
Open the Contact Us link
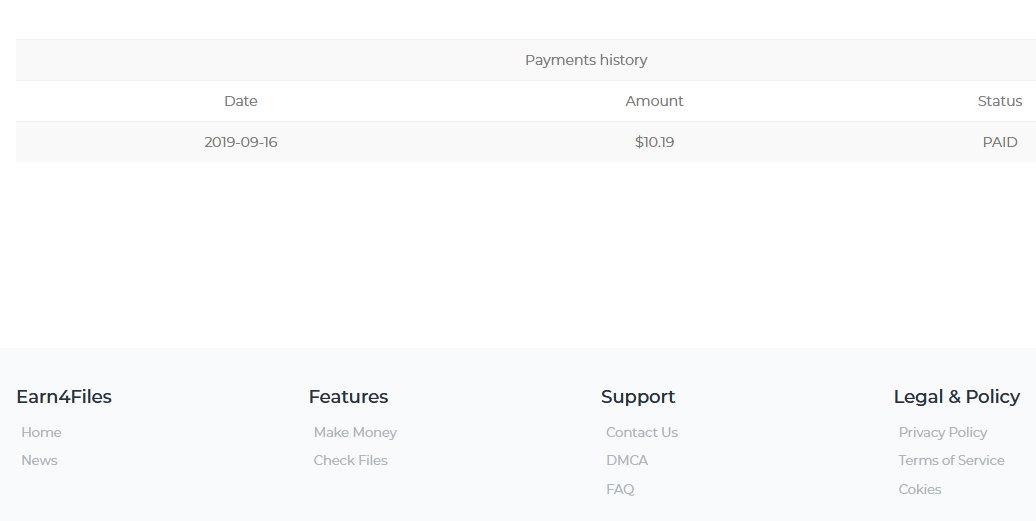pyautogui.click(x=642, y=433)
